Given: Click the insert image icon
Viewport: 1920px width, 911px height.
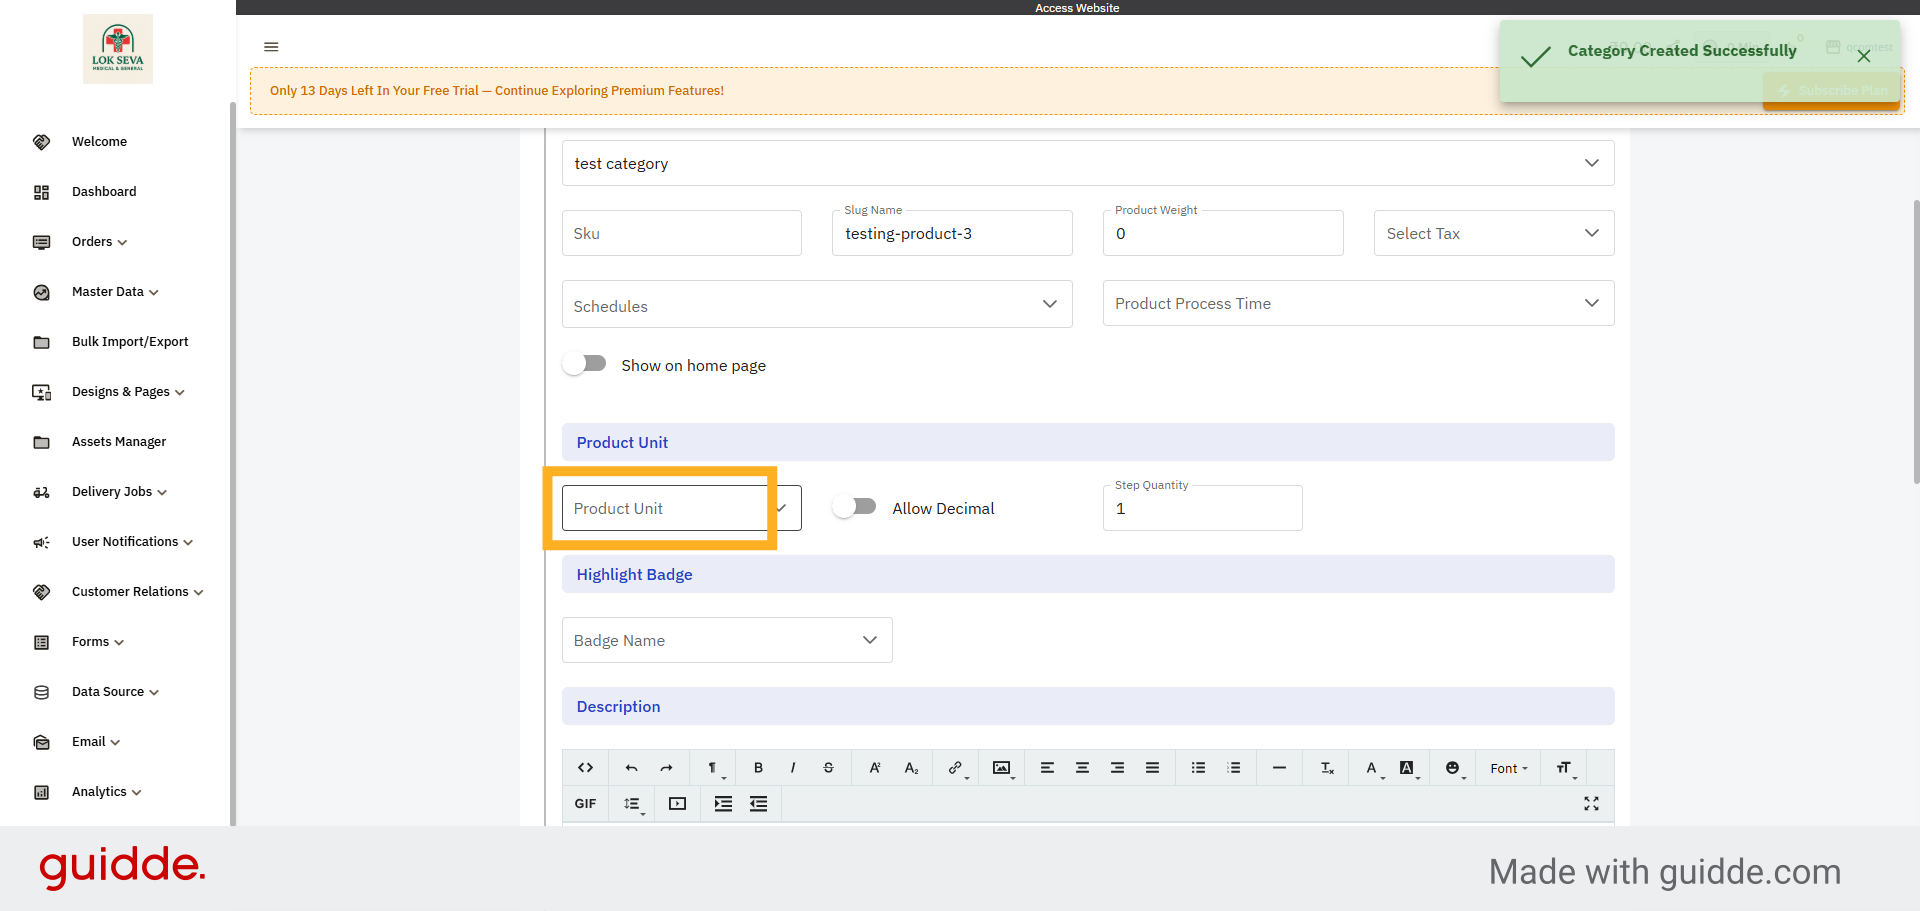Looking at the screenshot, I should tap(1000, 768).
